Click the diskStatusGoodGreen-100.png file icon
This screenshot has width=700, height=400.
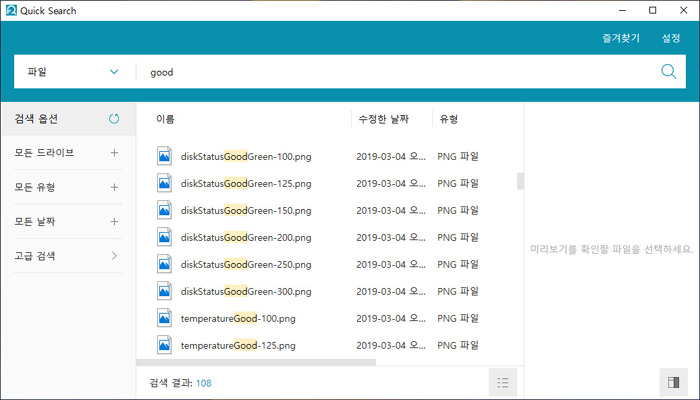[x=165, y=157]
